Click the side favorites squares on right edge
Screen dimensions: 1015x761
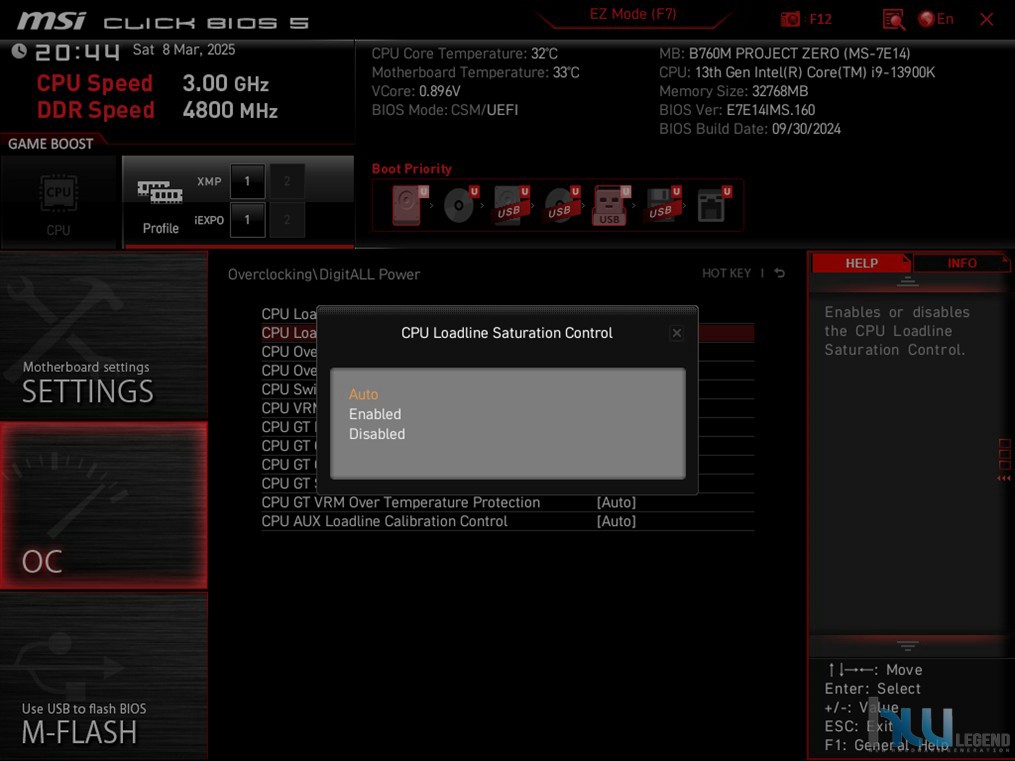click(1005, 454)
